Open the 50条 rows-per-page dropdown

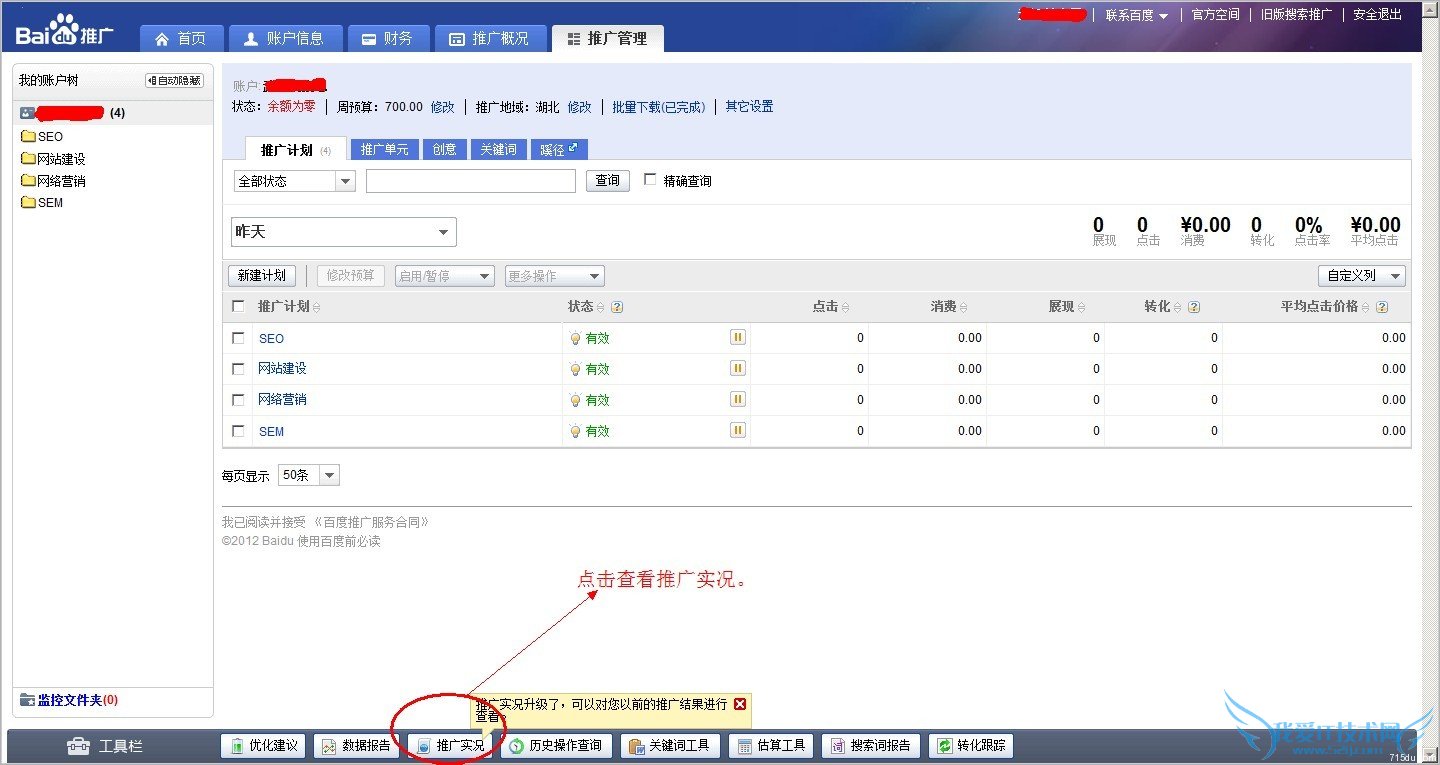[309, 475]
